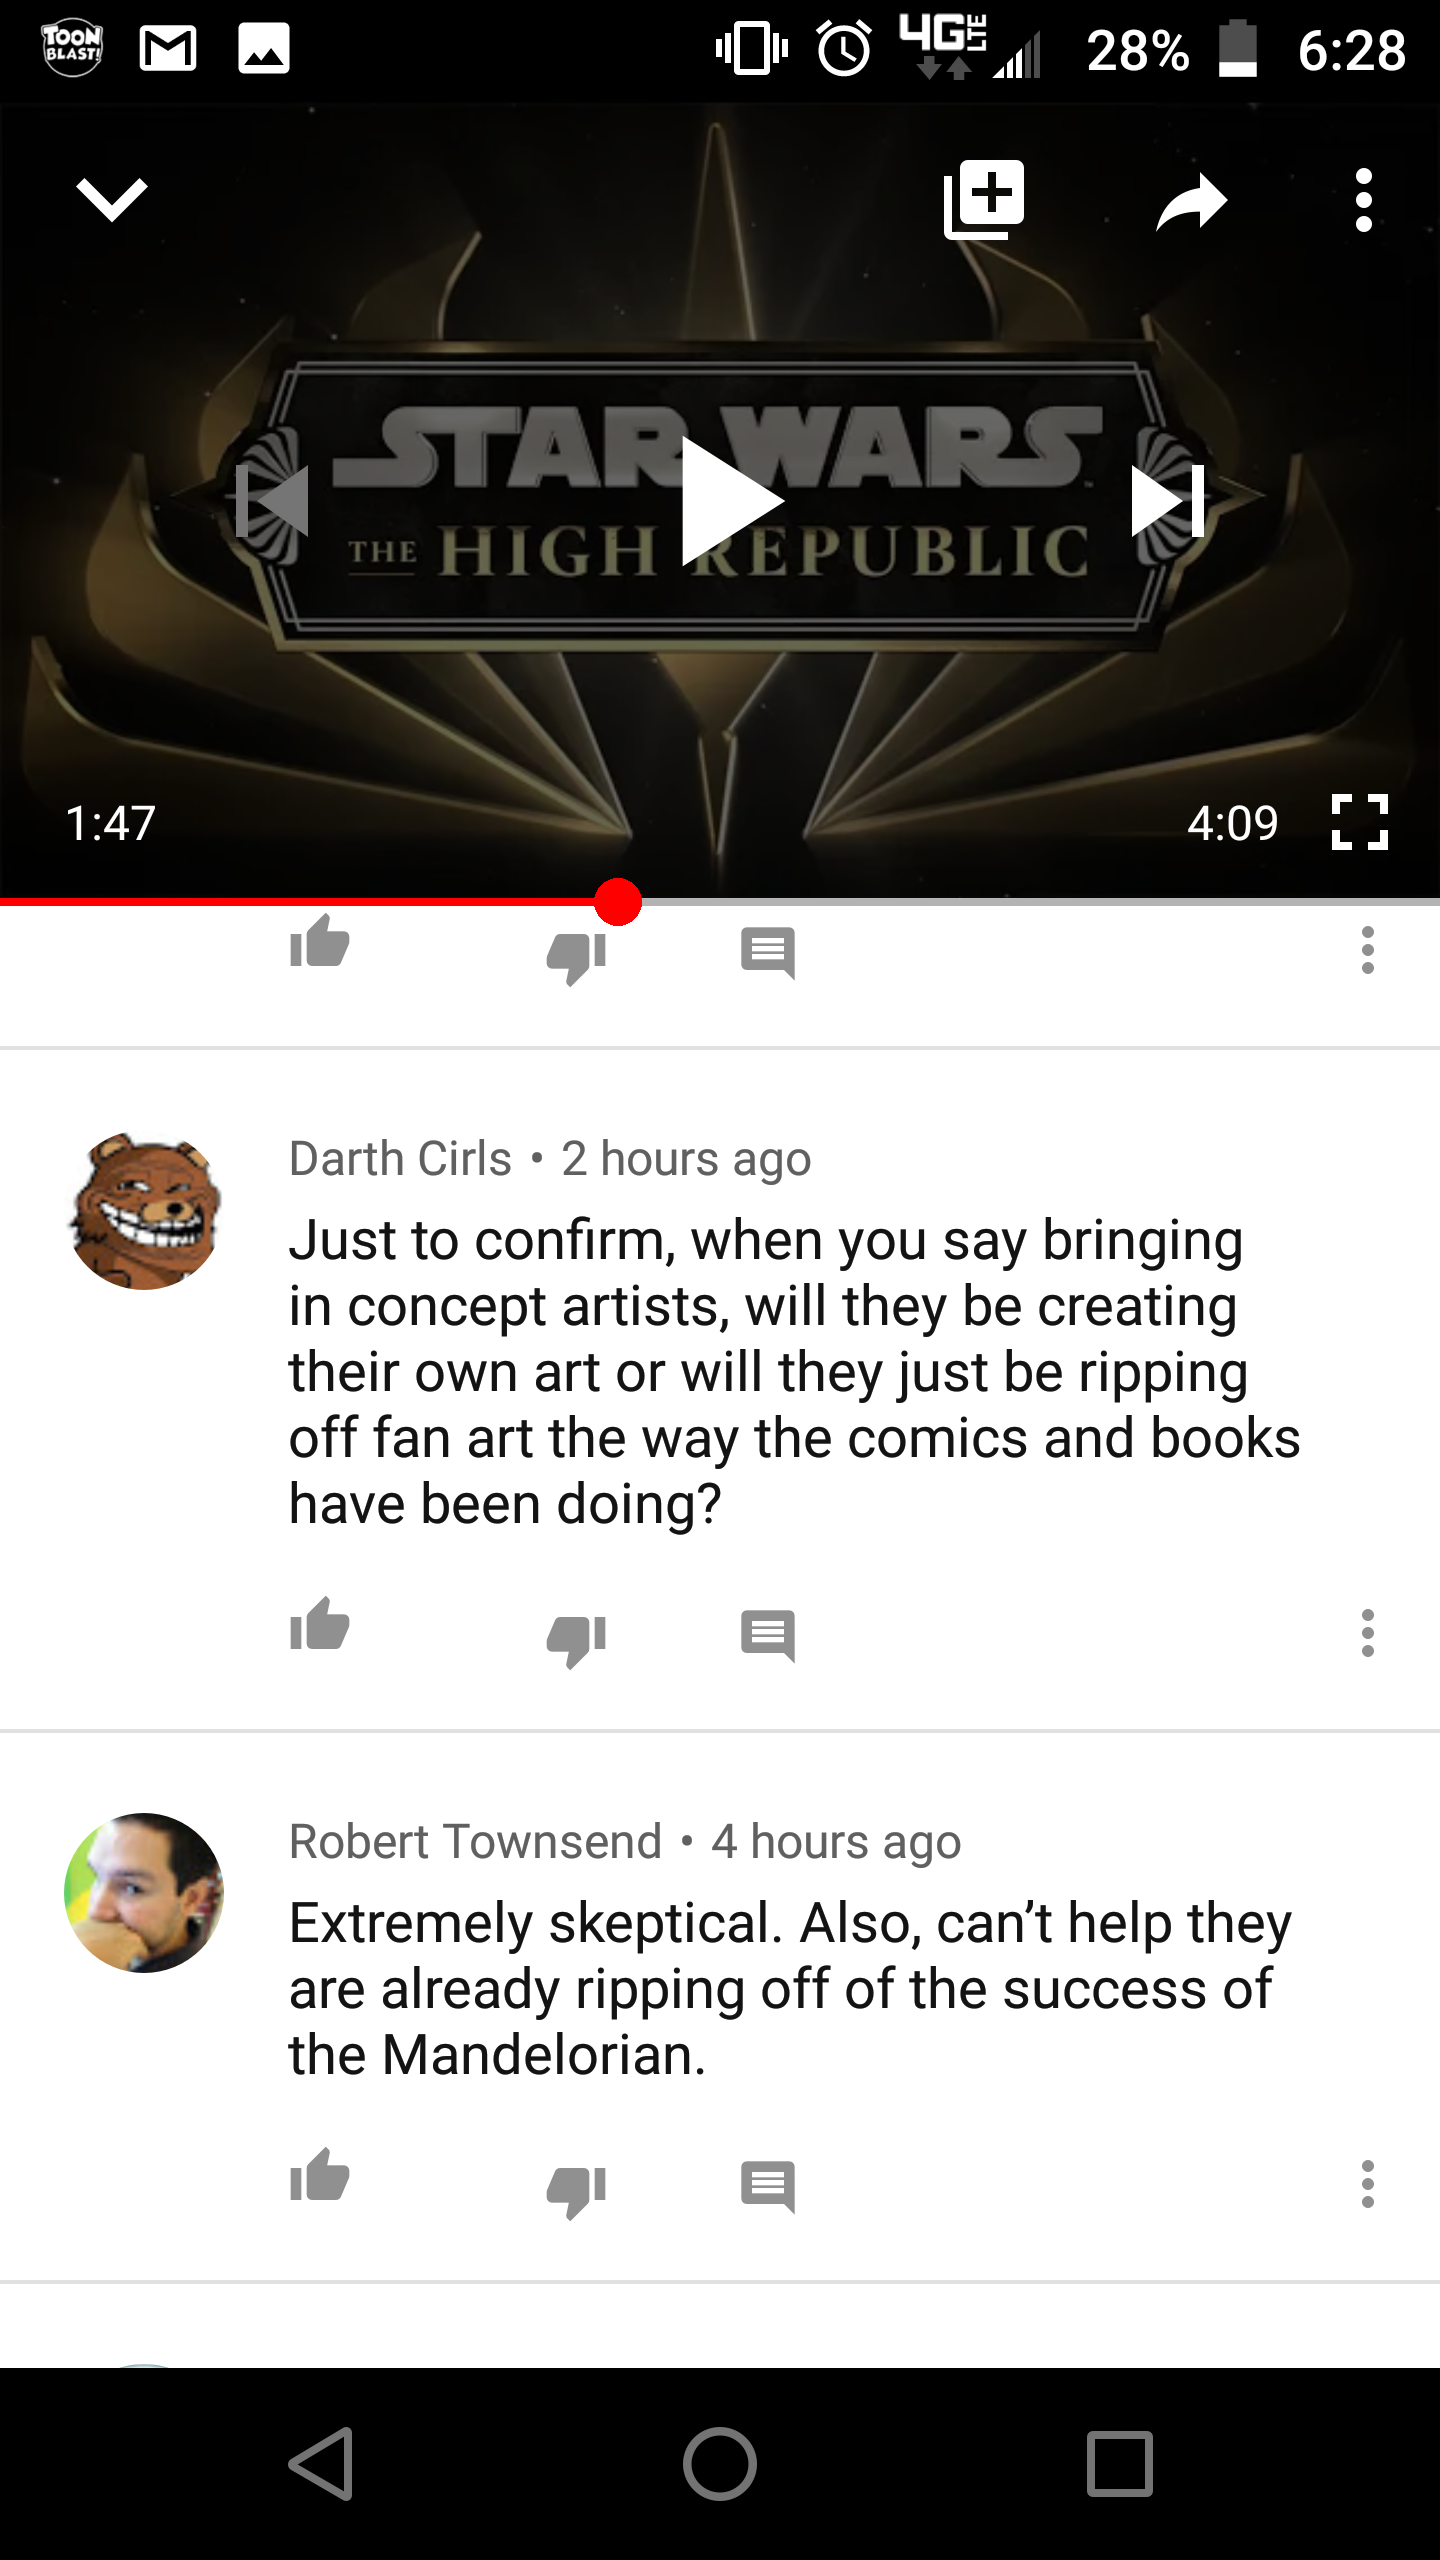Skip to the previous video

272,501
